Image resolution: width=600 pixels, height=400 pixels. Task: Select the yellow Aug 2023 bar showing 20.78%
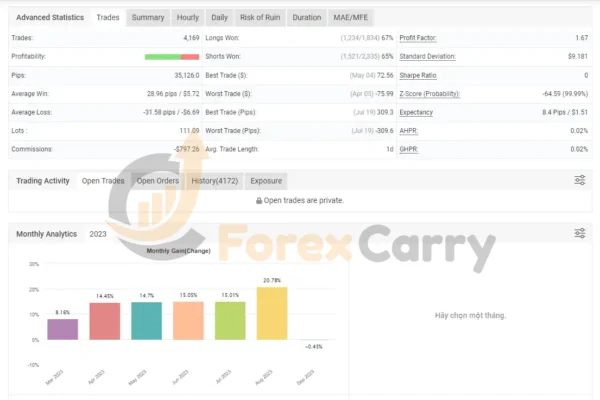point(270,313)
